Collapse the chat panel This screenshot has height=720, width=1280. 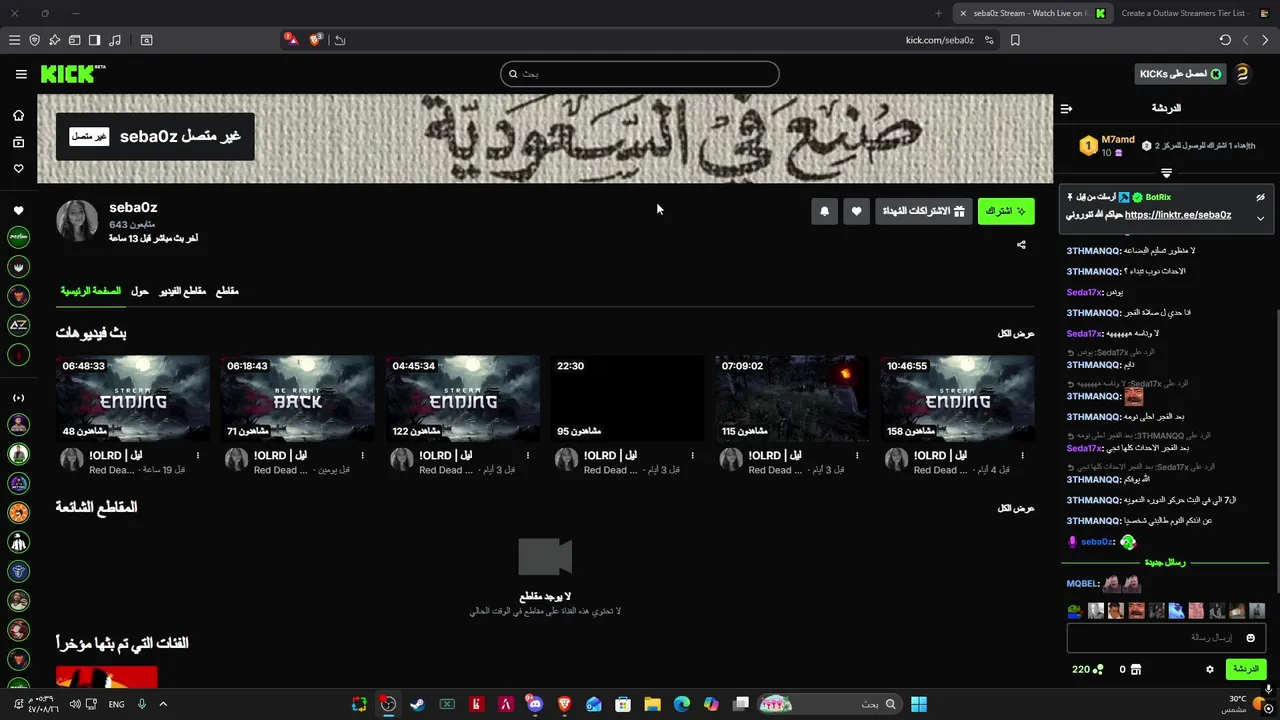pyautogui.click(x=1066, y=108)
